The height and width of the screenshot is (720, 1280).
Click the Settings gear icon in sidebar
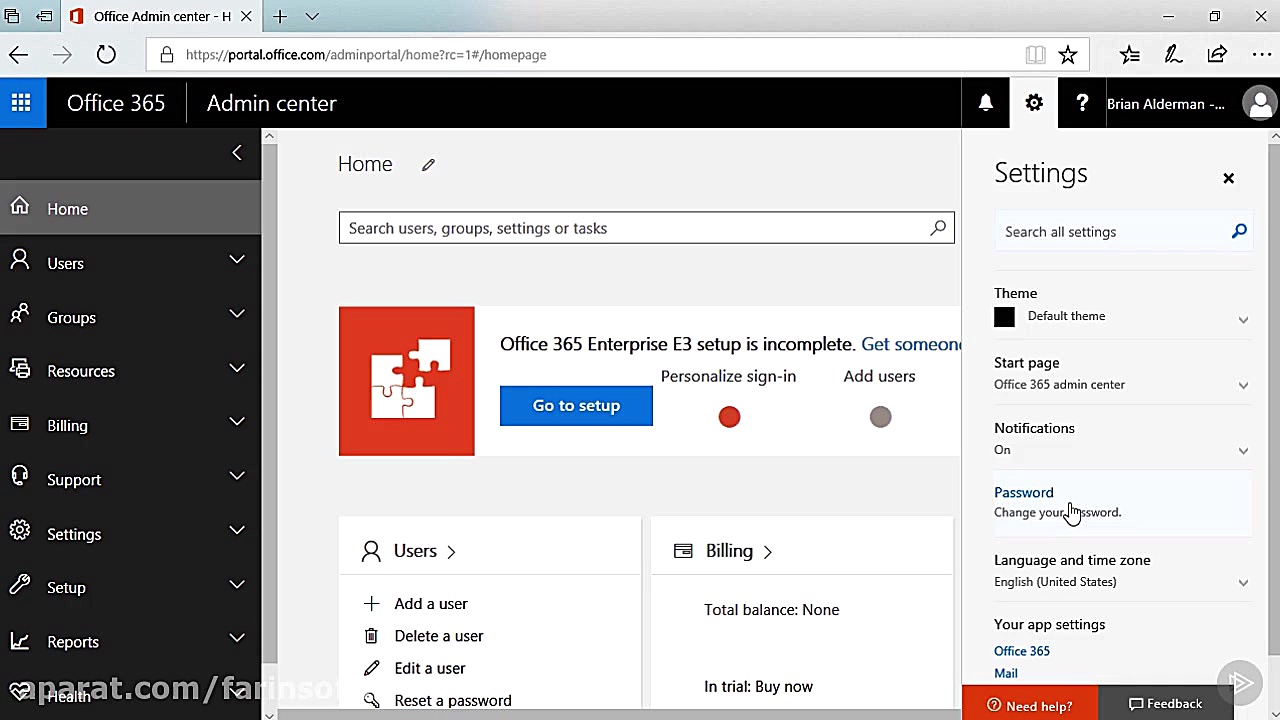pos(19,532)
